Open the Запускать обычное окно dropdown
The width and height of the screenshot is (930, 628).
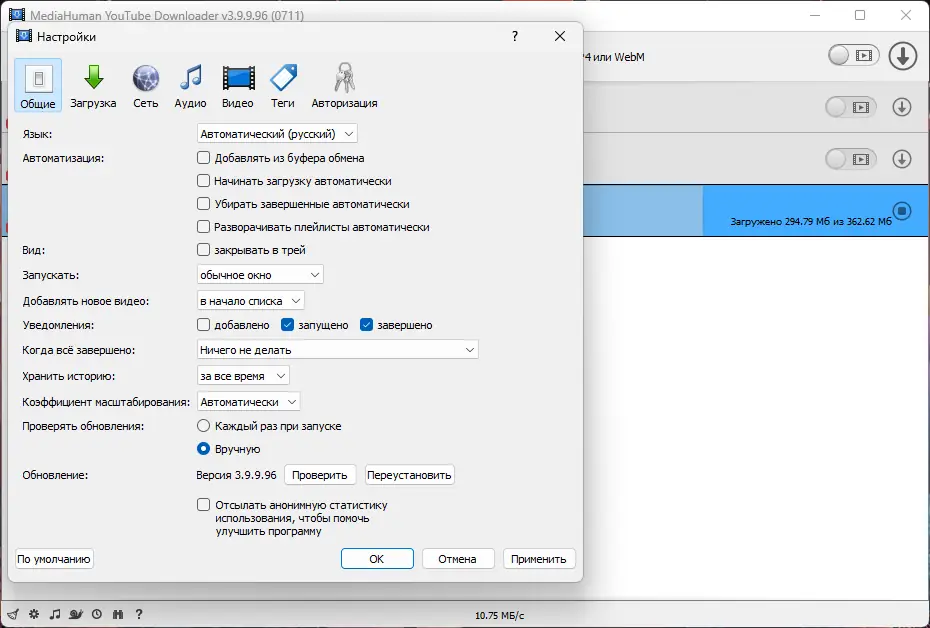[260, 275]
